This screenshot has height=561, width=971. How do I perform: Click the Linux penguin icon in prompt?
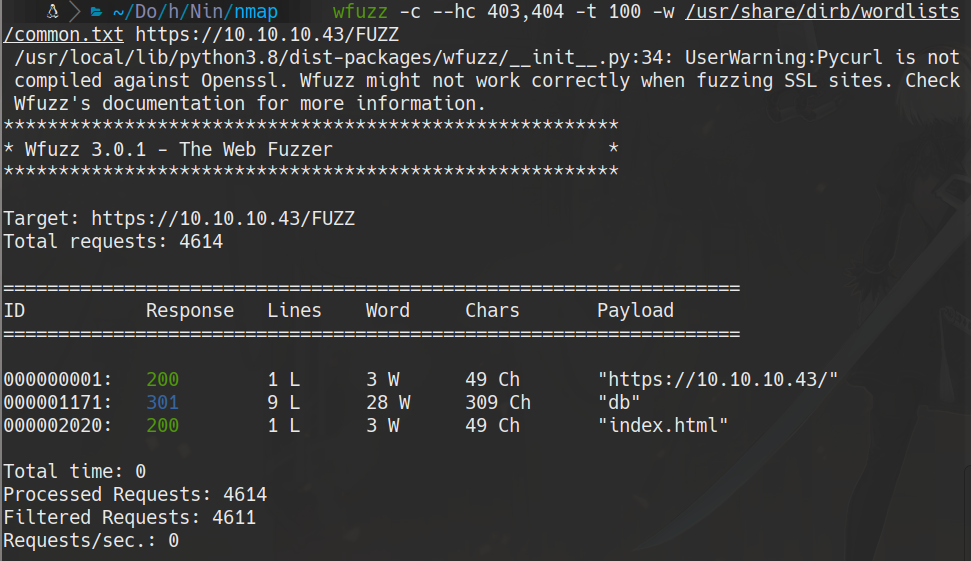53,11
